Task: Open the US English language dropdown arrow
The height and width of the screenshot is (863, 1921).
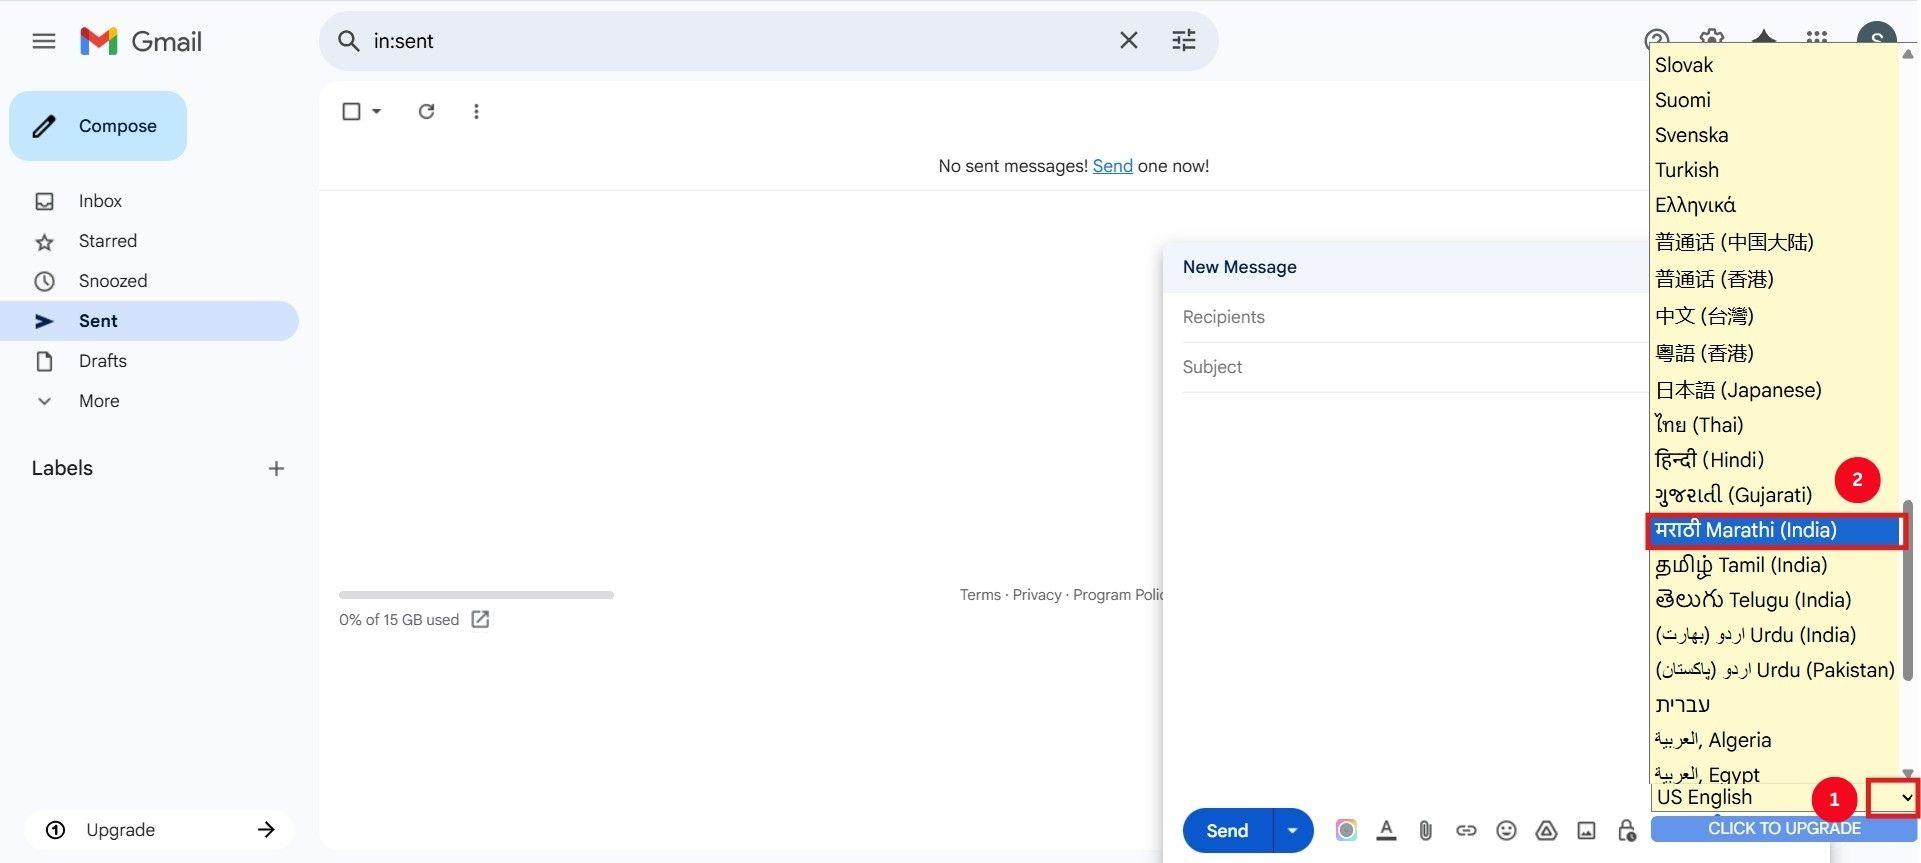Action: pyautogui.click(x=1905, y=797)
